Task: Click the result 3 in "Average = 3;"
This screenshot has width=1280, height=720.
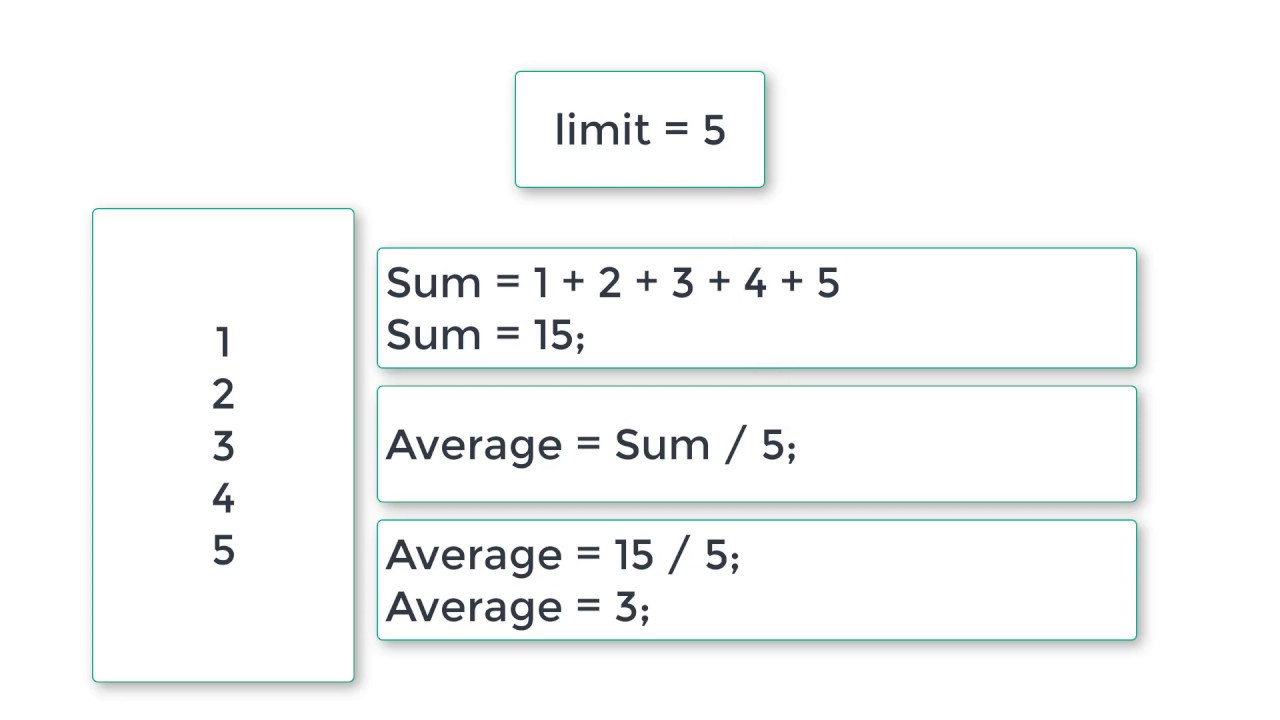Action: click(x=626, y=607)
